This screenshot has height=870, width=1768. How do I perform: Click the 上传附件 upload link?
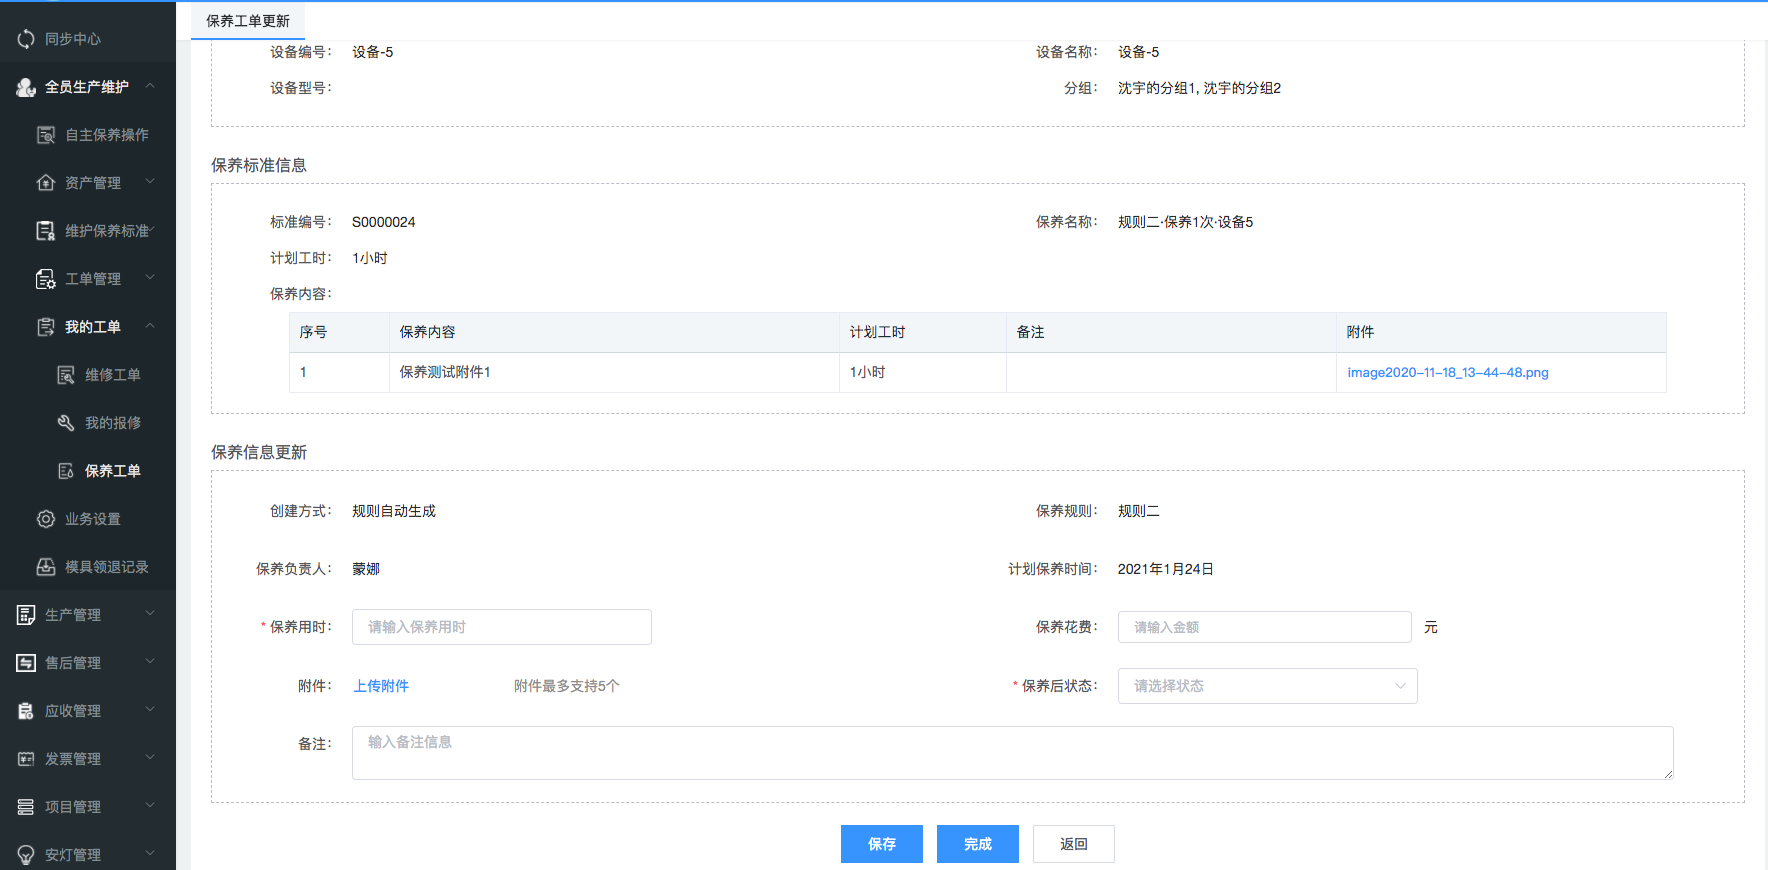pyautogui.click(x=381, y=686)
